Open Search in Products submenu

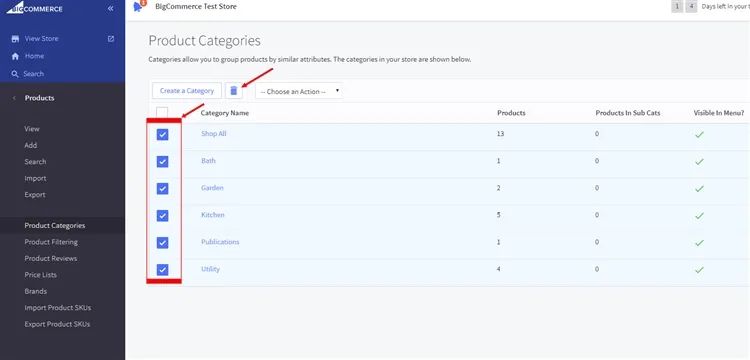[x=35, y=162]
